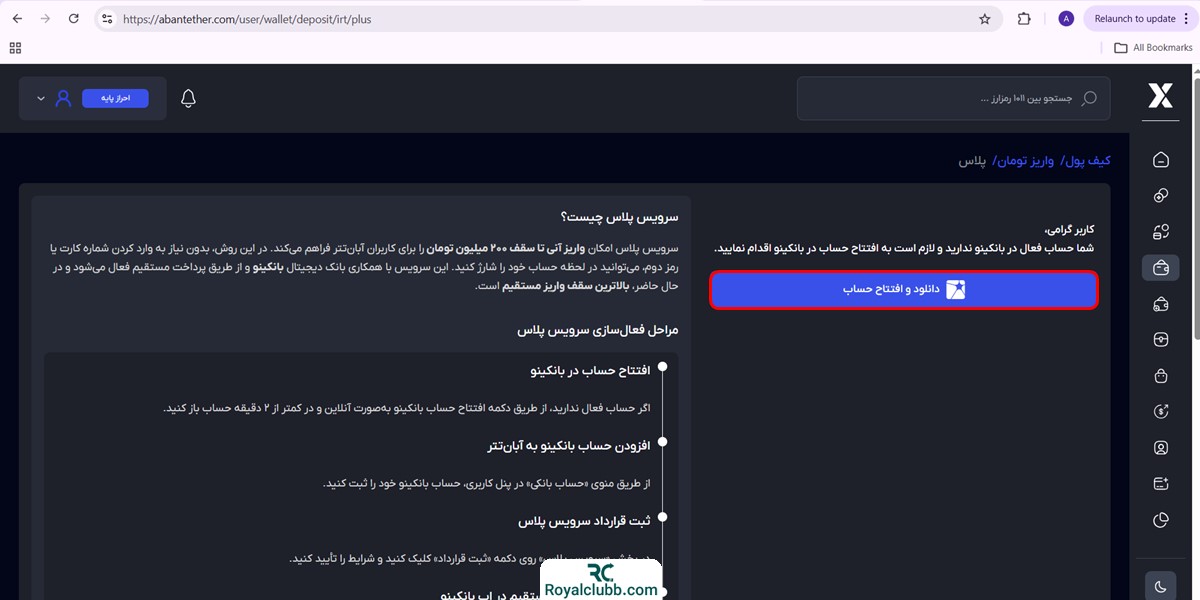Image resolution: width=1200 pixels, height=600 pixels.
Task: Focus the crypto search field
Action: pyautogui.click(x=954, y=98)
